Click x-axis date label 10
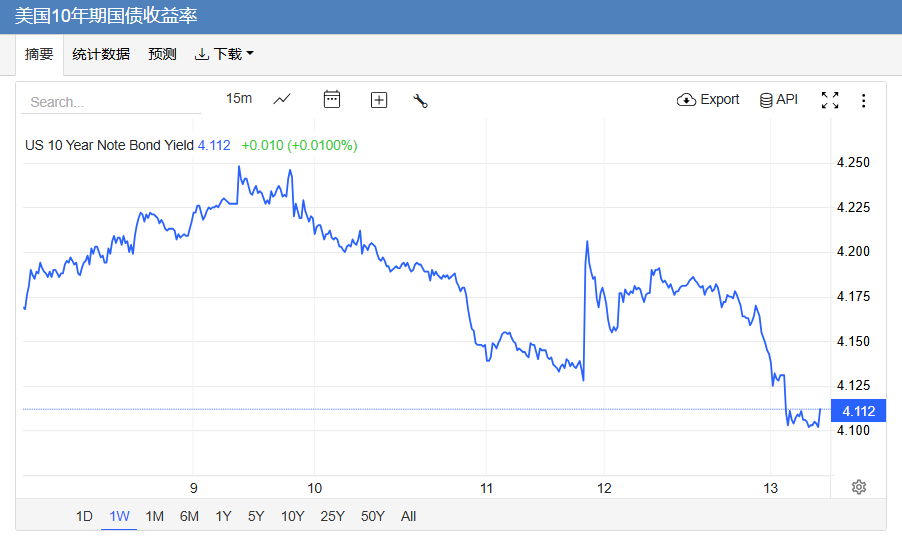 (x=315, y=489)
